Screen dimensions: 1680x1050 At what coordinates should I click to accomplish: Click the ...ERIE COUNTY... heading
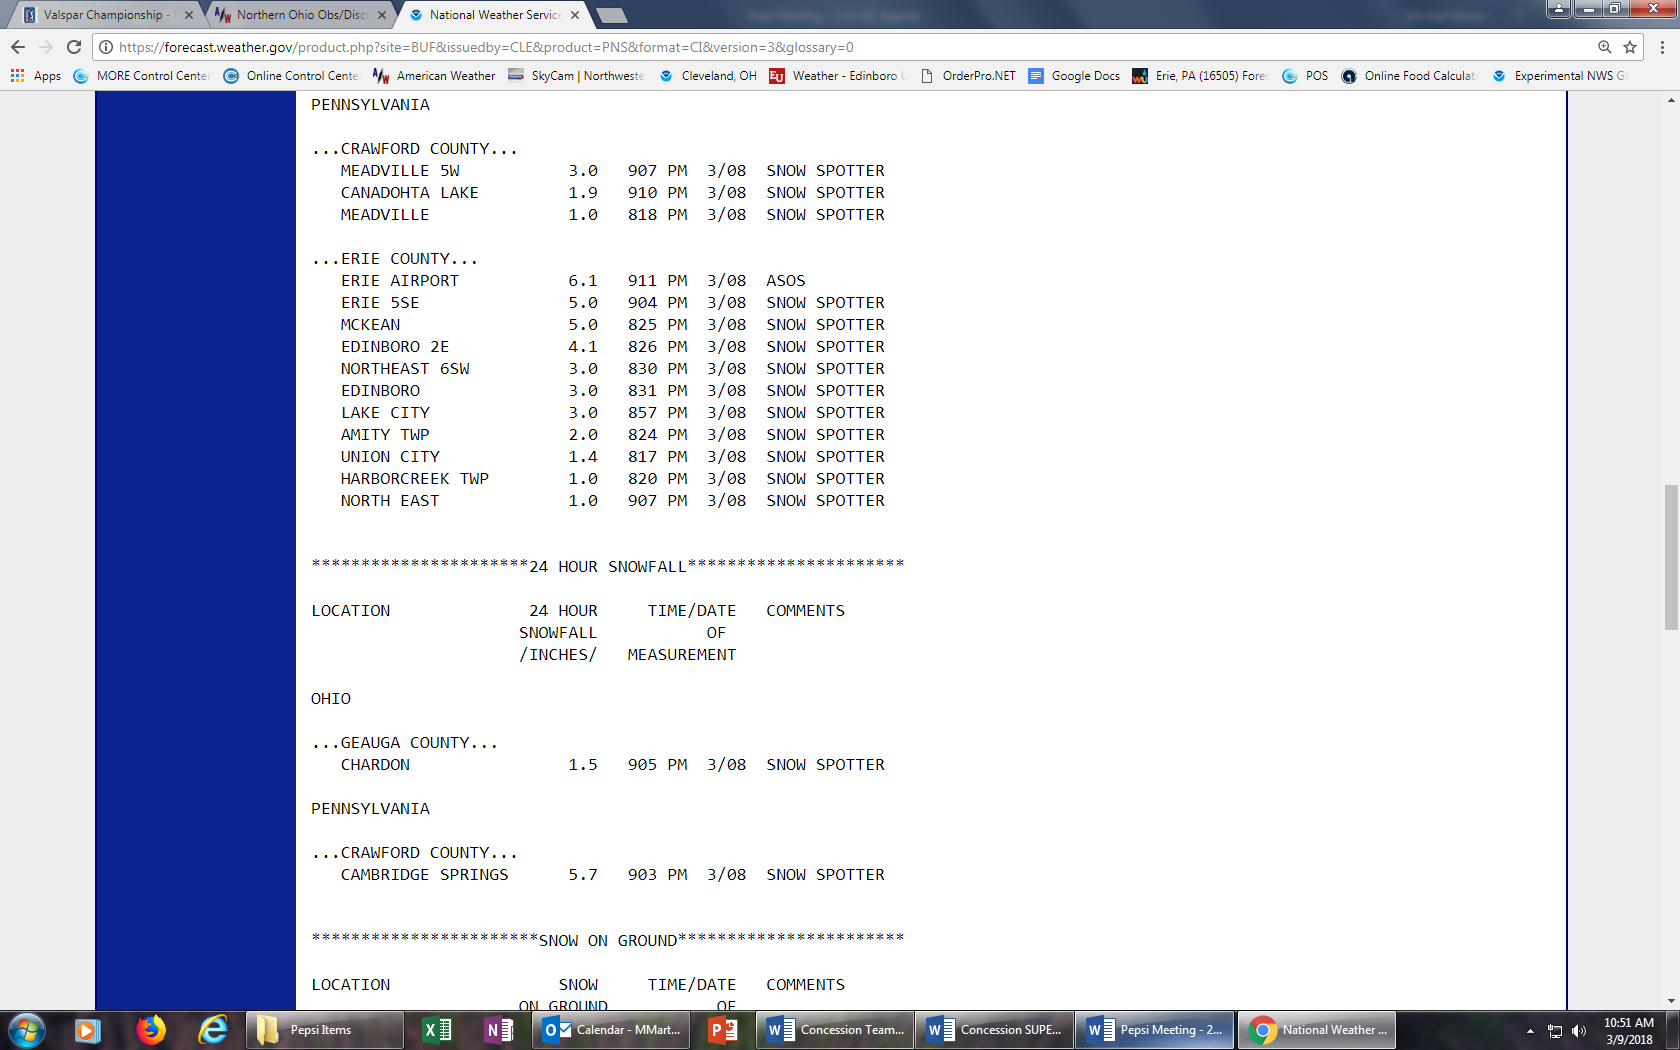click(395, 259)
